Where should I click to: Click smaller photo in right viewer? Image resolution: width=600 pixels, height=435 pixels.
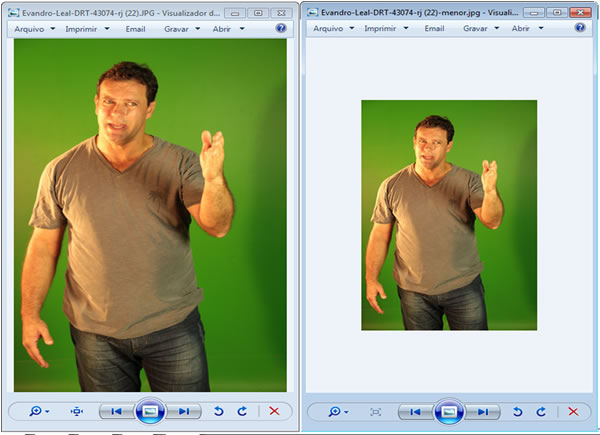[x=449, y=215]
